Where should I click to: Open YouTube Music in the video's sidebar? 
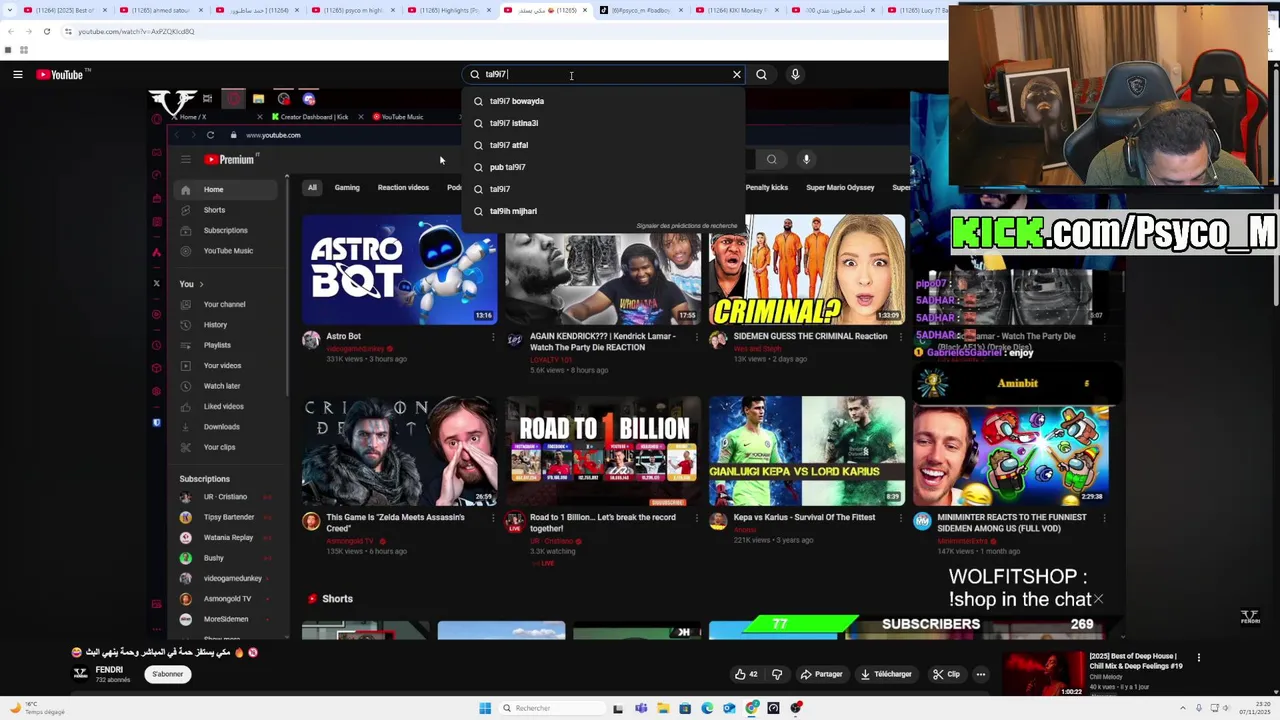pos(228,251)
